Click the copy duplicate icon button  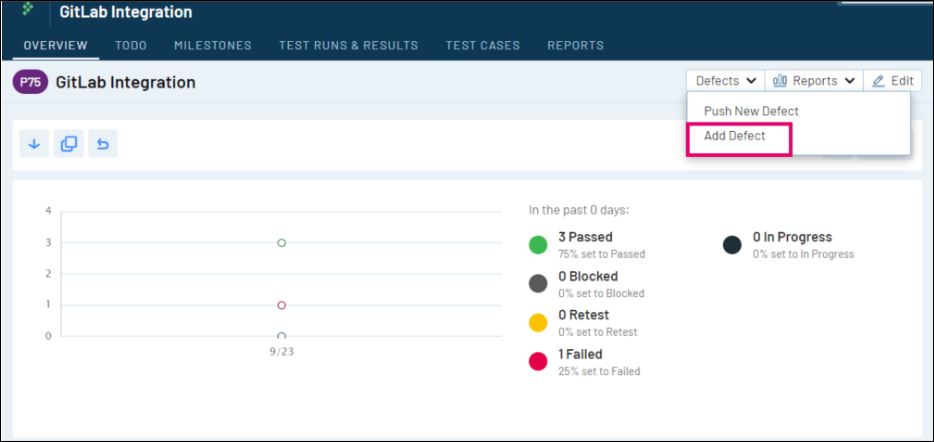click(68, 144)
